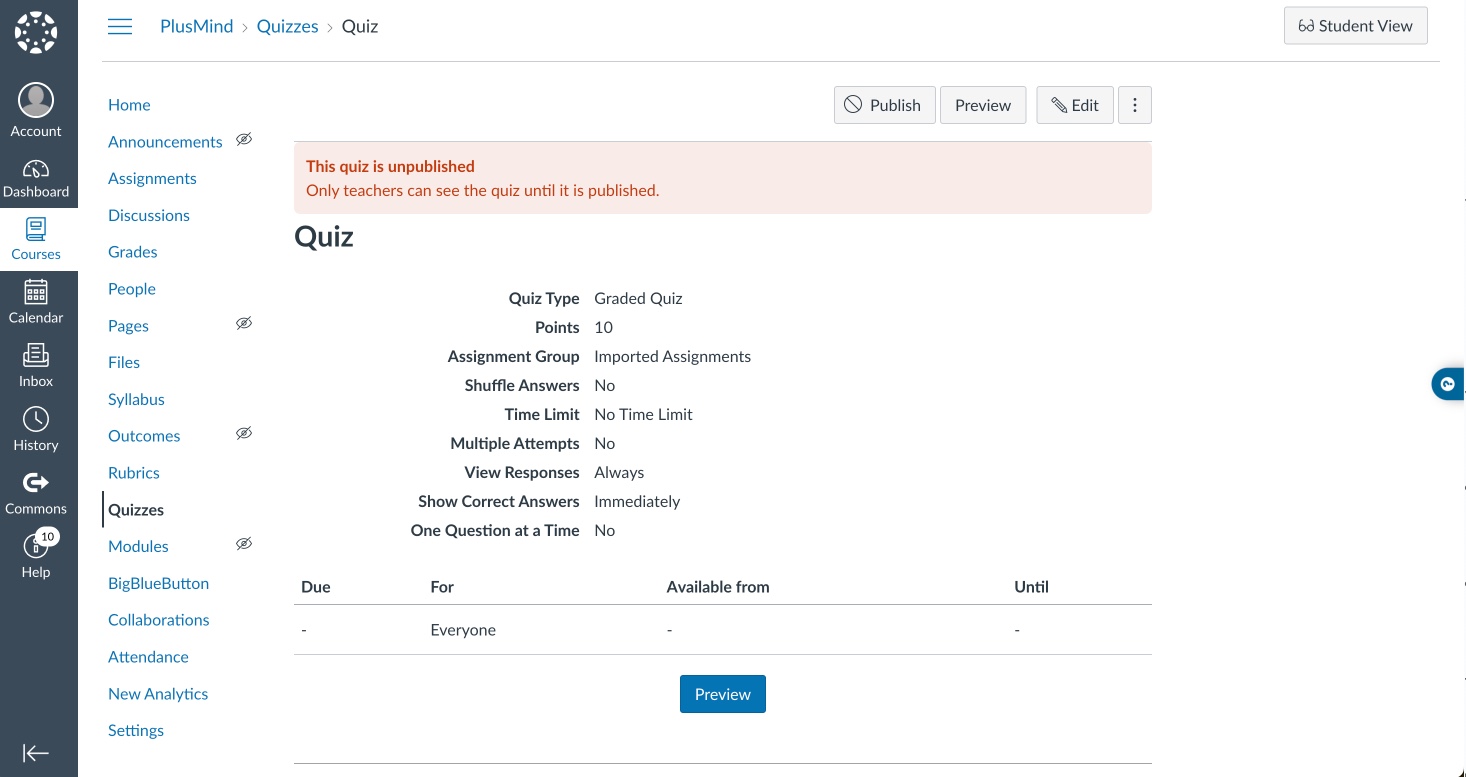Open Inbox in global navigation
Viewport: 1466px width, 777px height.
coord(36,365)
